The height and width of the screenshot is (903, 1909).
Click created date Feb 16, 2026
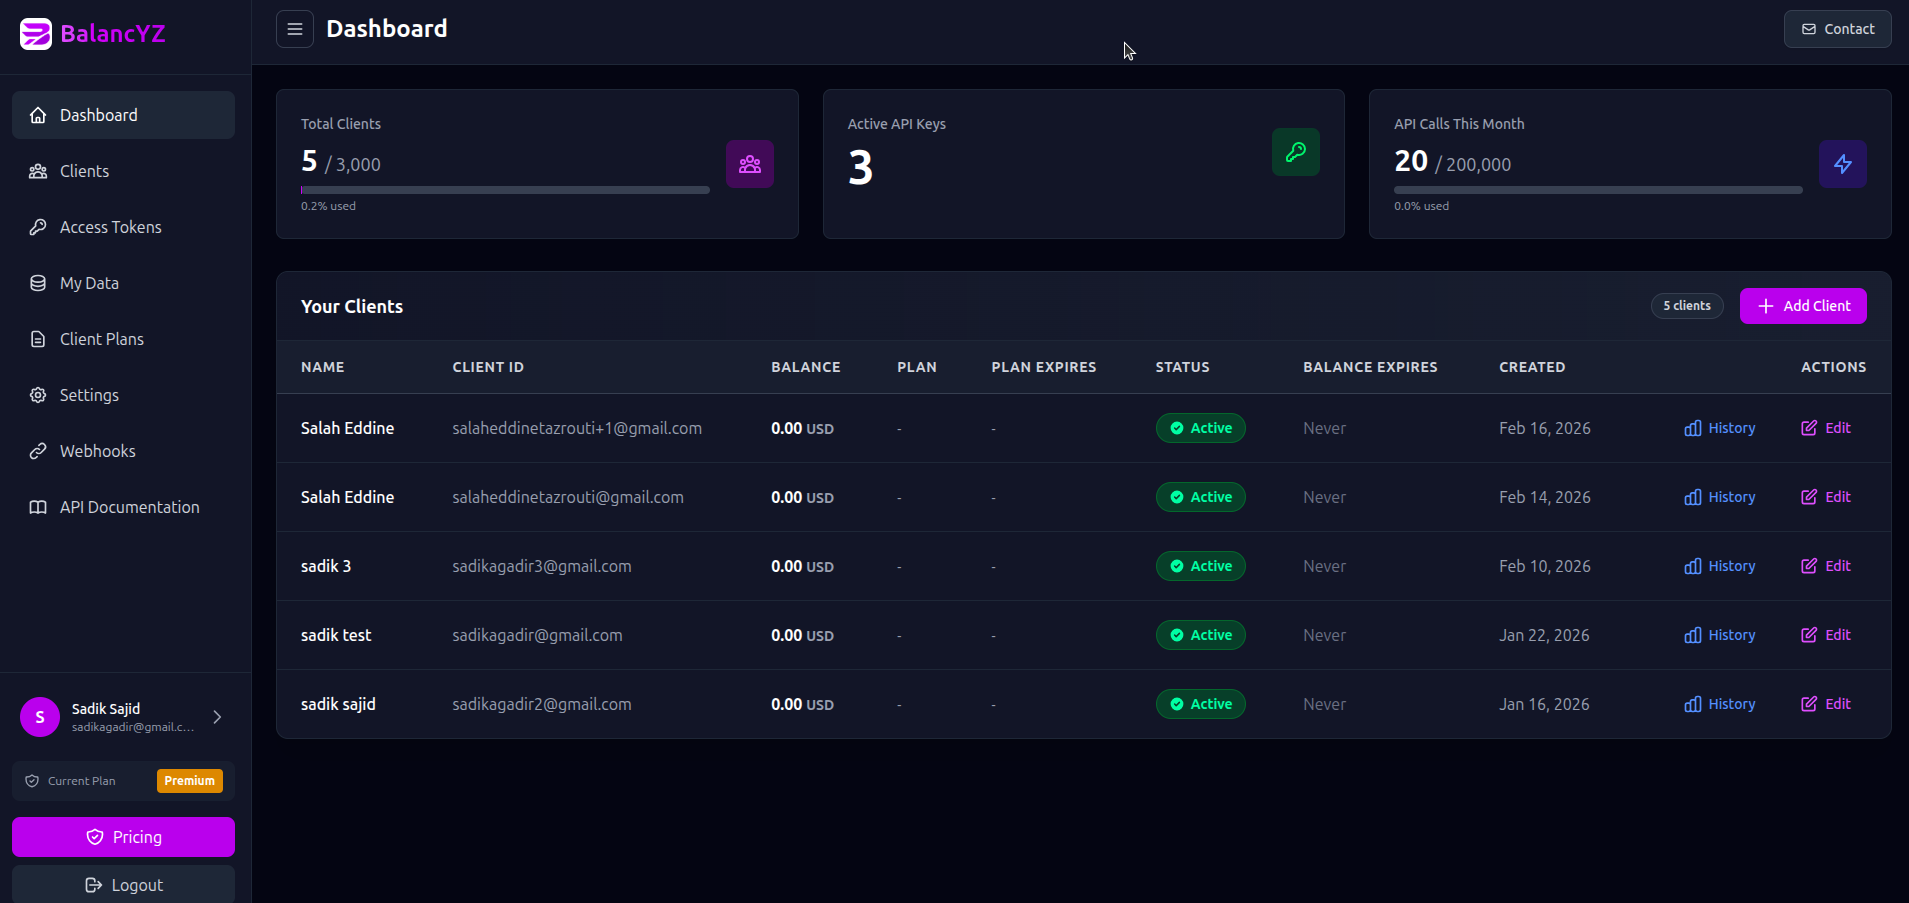pyautogui.click(x=1545, y=428)
